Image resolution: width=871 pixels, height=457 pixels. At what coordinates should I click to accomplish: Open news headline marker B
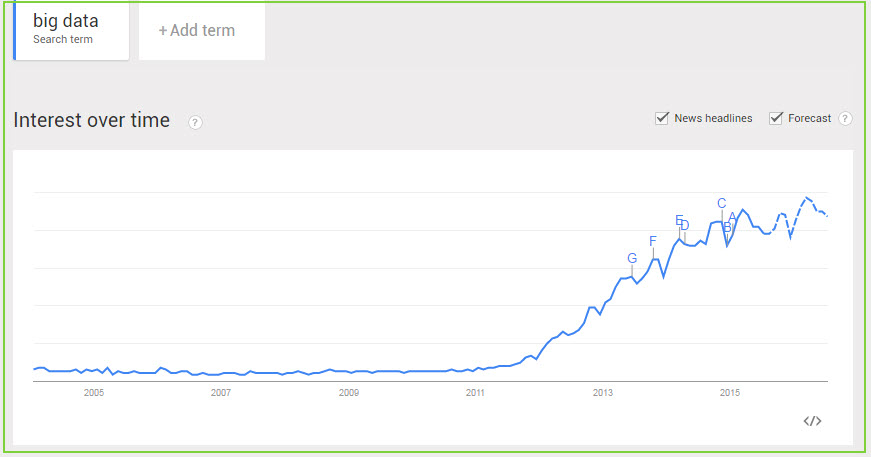pos(727,227)
